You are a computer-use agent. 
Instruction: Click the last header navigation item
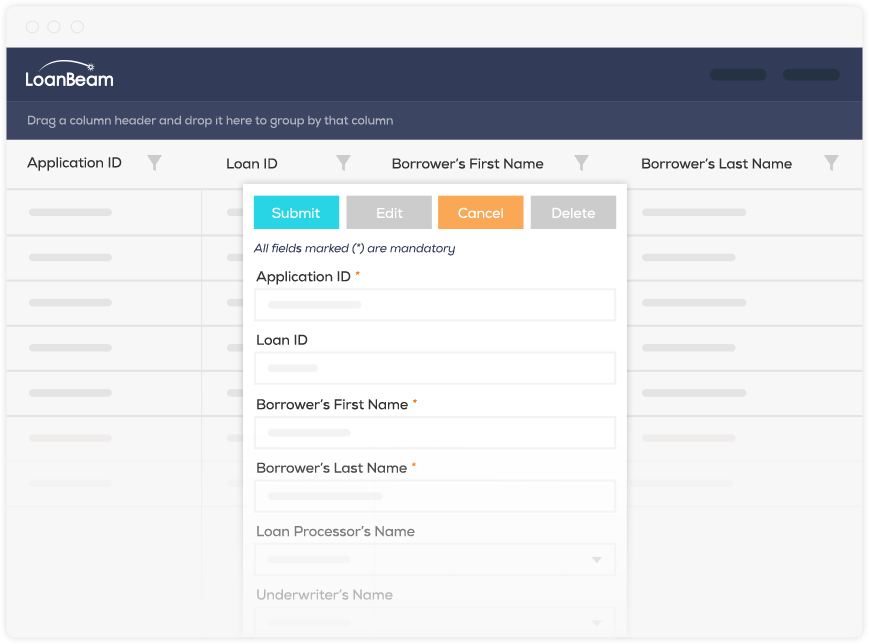click(811, 75)
